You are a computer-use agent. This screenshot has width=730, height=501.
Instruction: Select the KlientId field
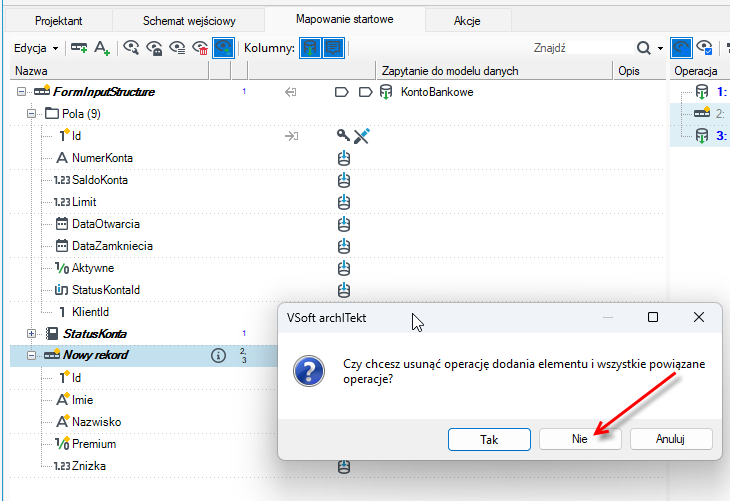[x=90, y=312]
